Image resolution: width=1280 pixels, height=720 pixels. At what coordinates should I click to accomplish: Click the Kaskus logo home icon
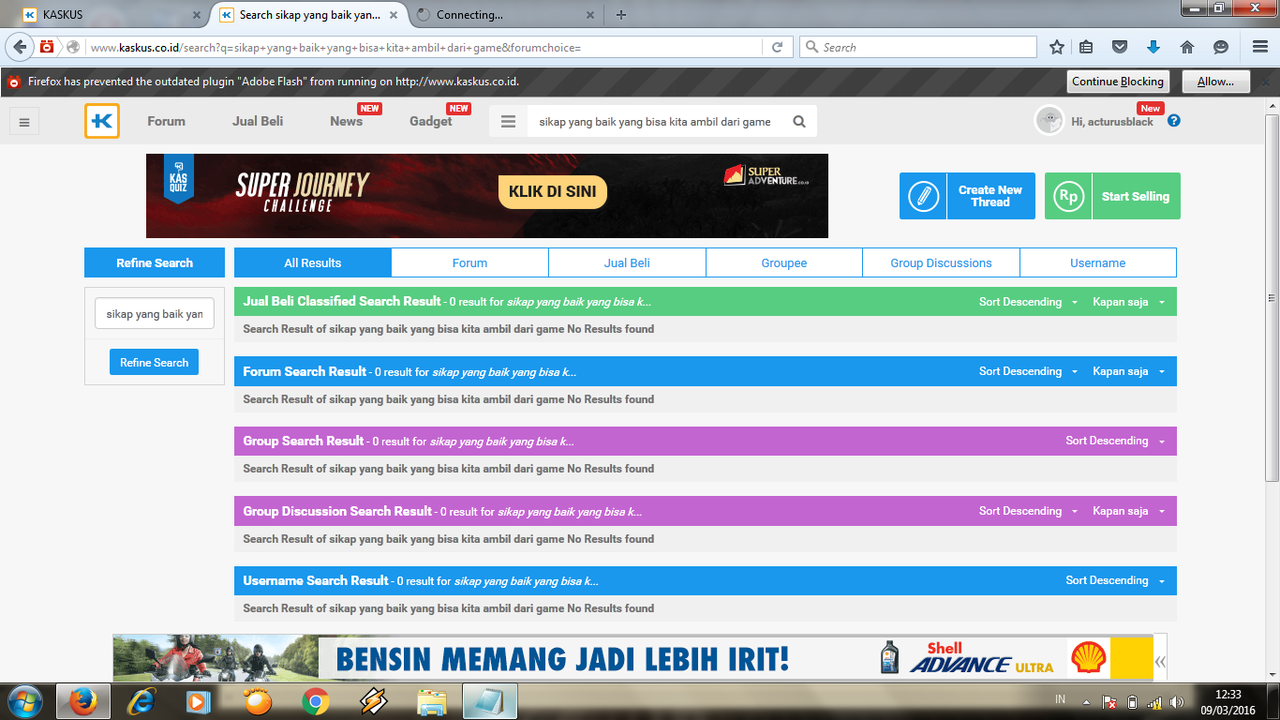coord(102,121)
